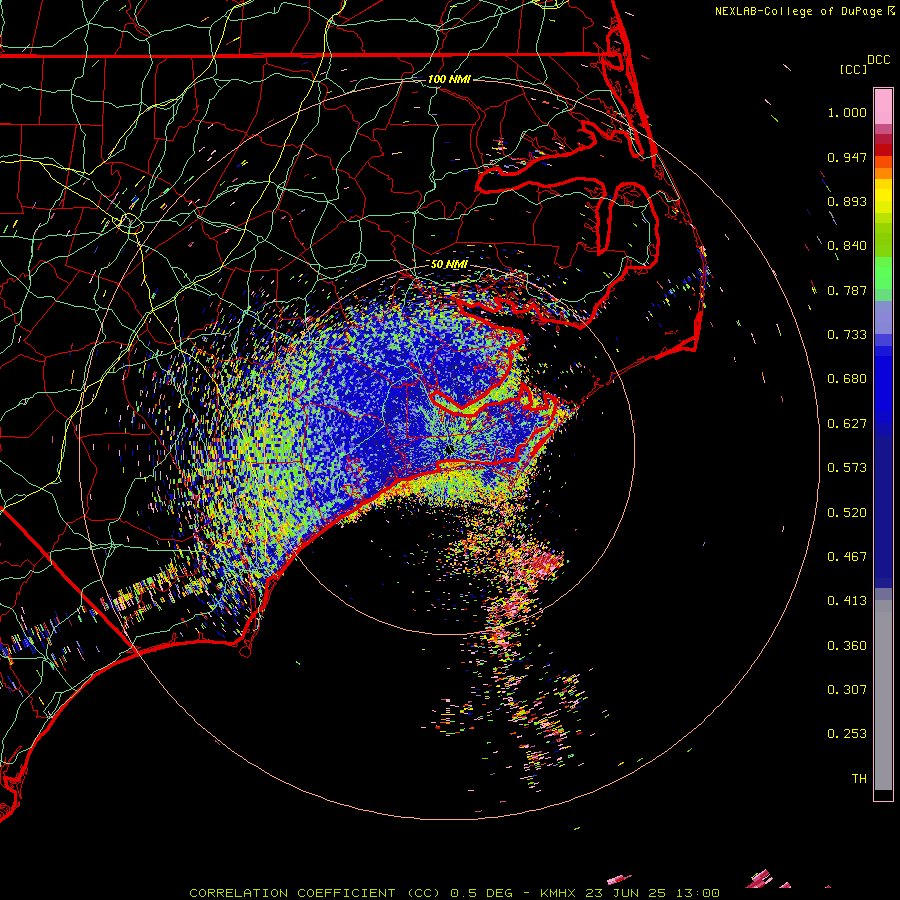Image resolution: width=900 pixels, height=900 pixels.
Task: Click the 0.733 scale value
Action: [x=847, y=335]
